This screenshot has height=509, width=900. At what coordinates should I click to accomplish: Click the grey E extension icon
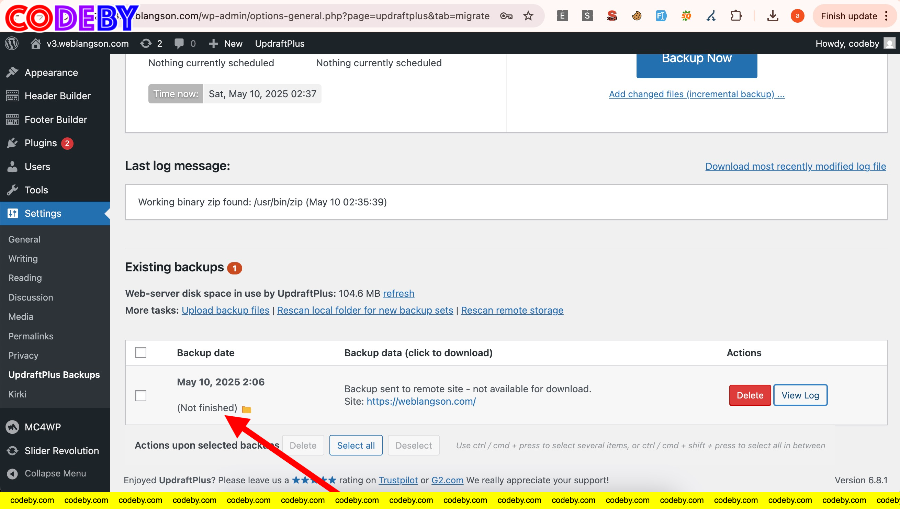click(x=562, y=16)
